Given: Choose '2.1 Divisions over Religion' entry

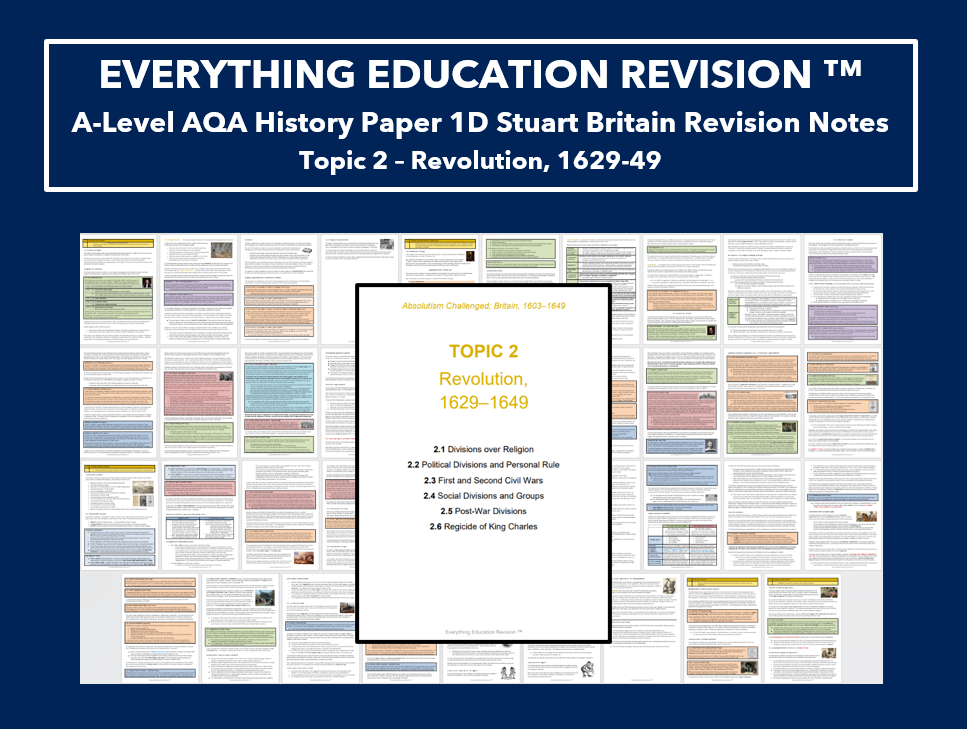Looking at the screenshot, I should [484, 450].
